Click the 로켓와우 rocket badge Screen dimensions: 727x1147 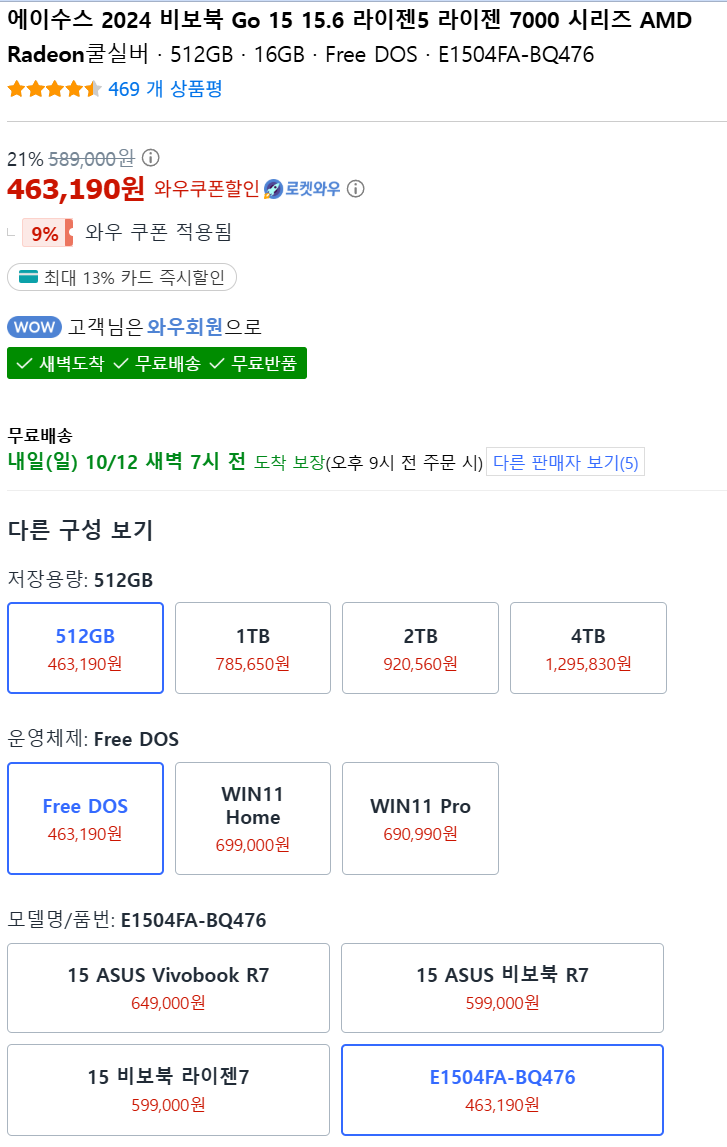(x=302, y=188)
